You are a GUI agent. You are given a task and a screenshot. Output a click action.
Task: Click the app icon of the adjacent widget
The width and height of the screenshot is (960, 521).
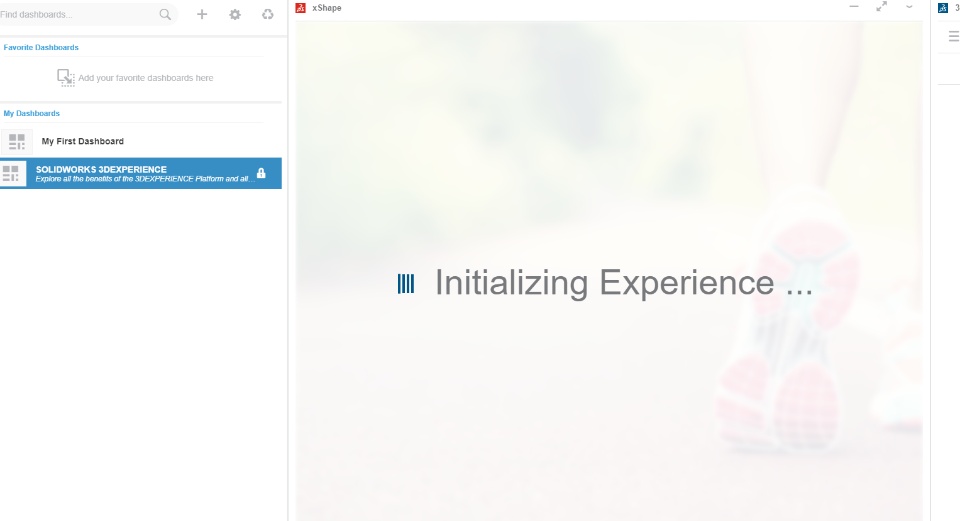point(943,8)
